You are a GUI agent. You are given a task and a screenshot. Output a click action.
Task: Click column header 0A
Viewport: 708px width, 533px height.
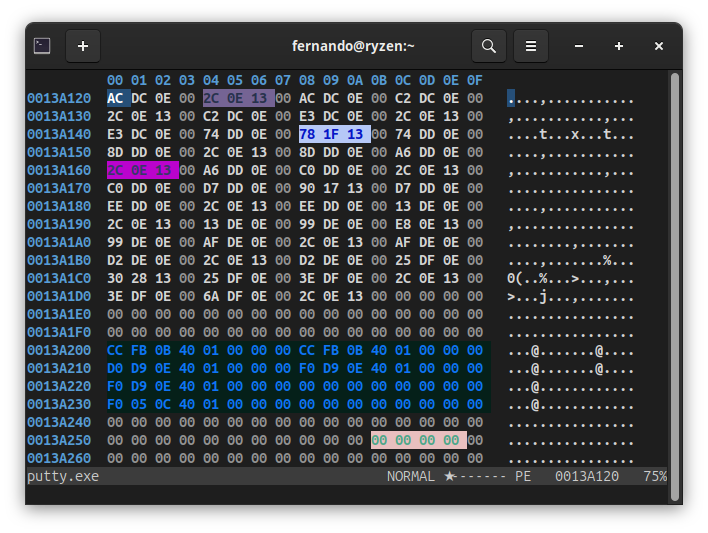click(x=355, y=80)
